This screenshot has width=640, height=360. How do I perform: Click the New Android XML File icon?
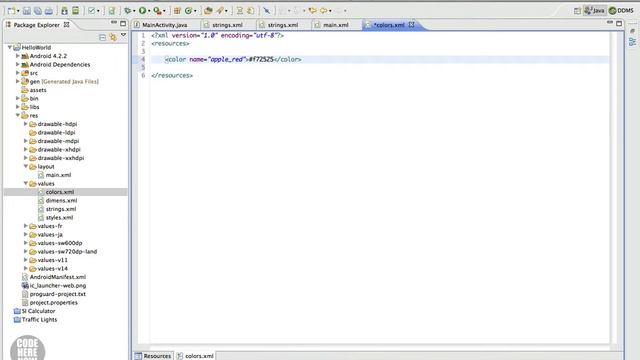coord(111,11)
